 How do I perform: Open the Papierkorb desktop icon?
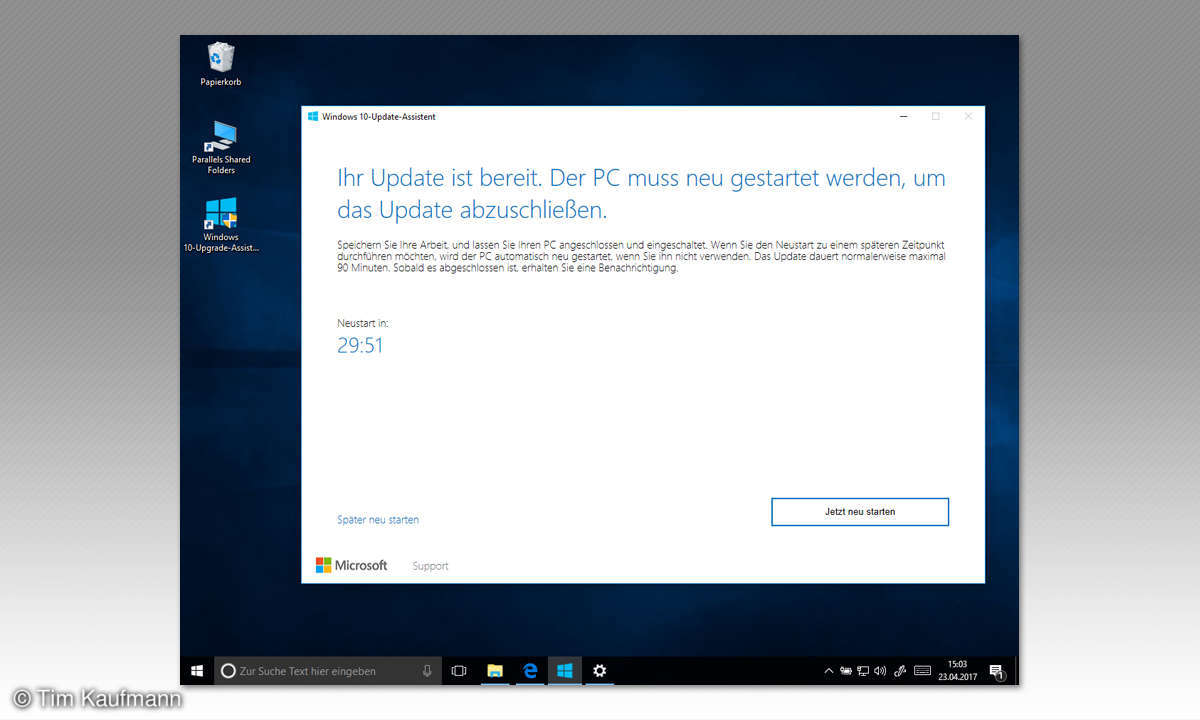[221, 65]
